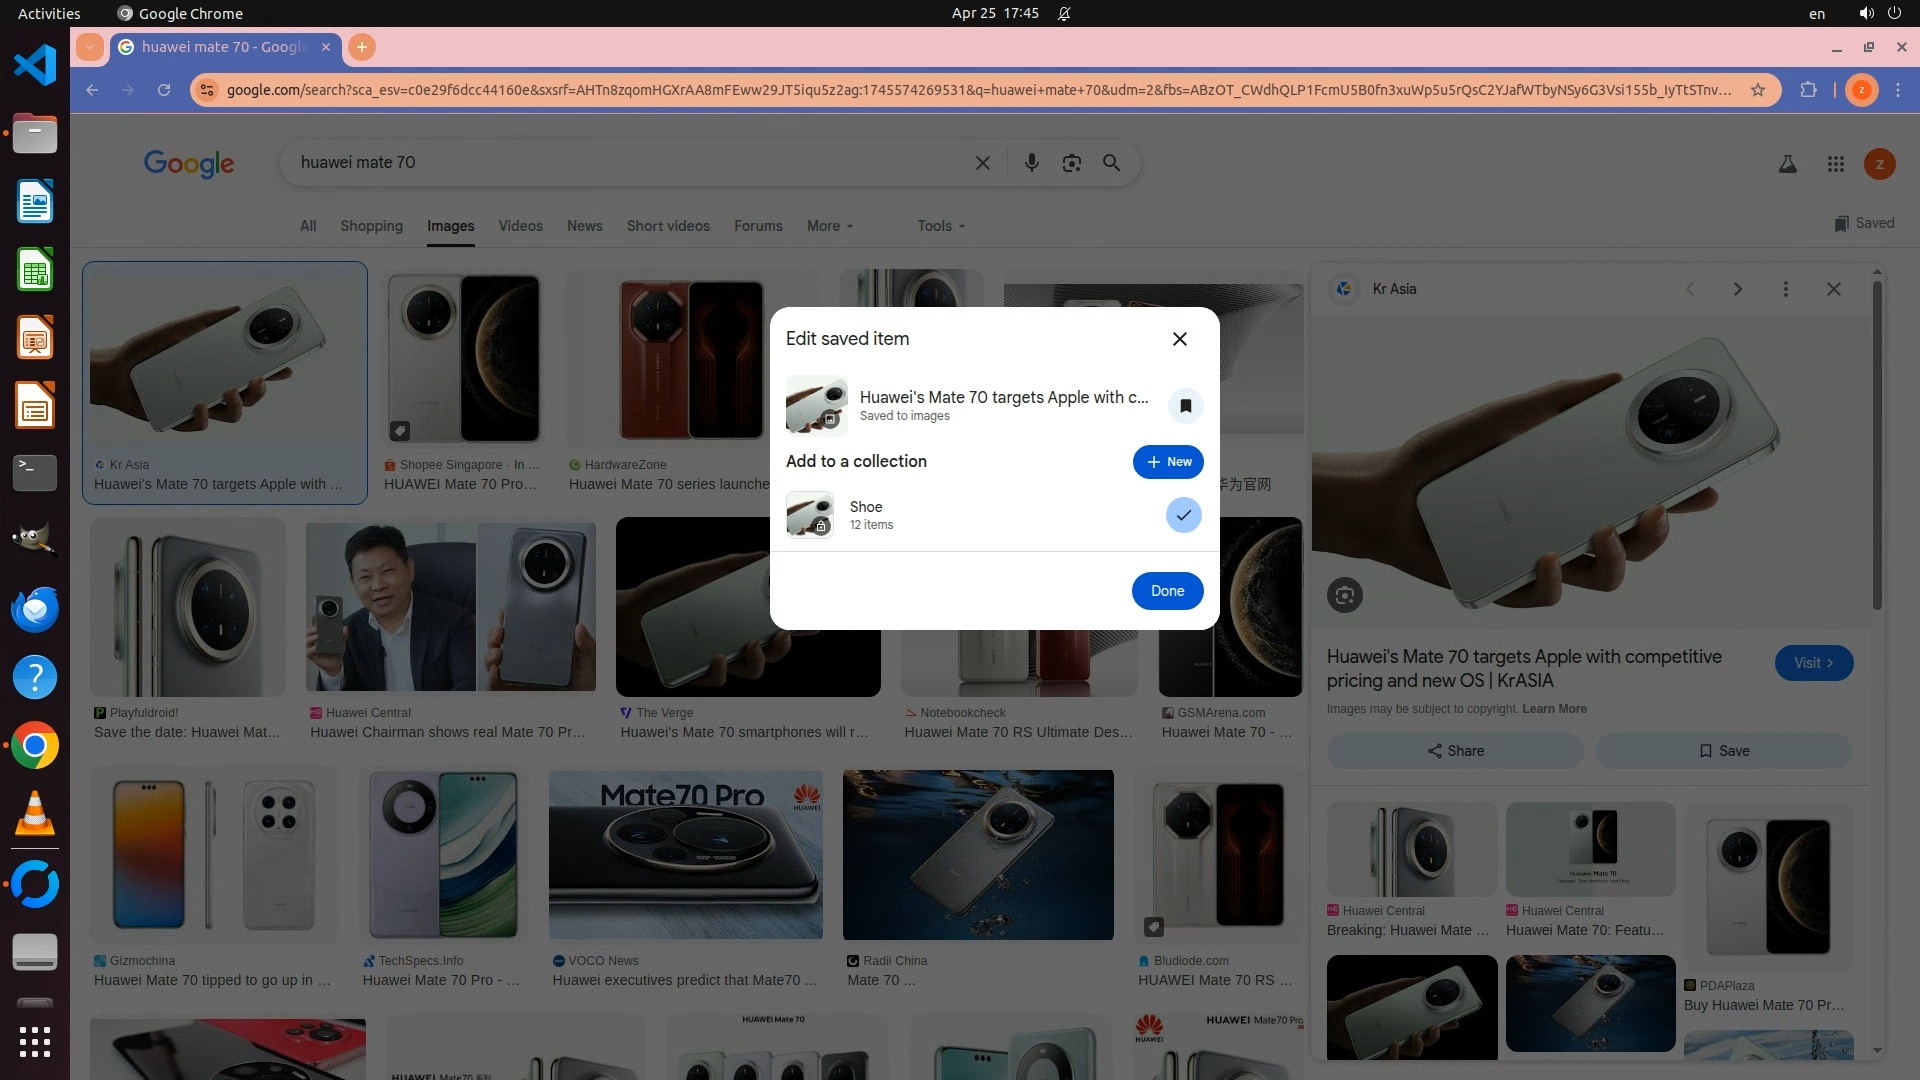Expand the Tools dropdown
The width and height of the screenshot is (1920, 1080).
940,226
